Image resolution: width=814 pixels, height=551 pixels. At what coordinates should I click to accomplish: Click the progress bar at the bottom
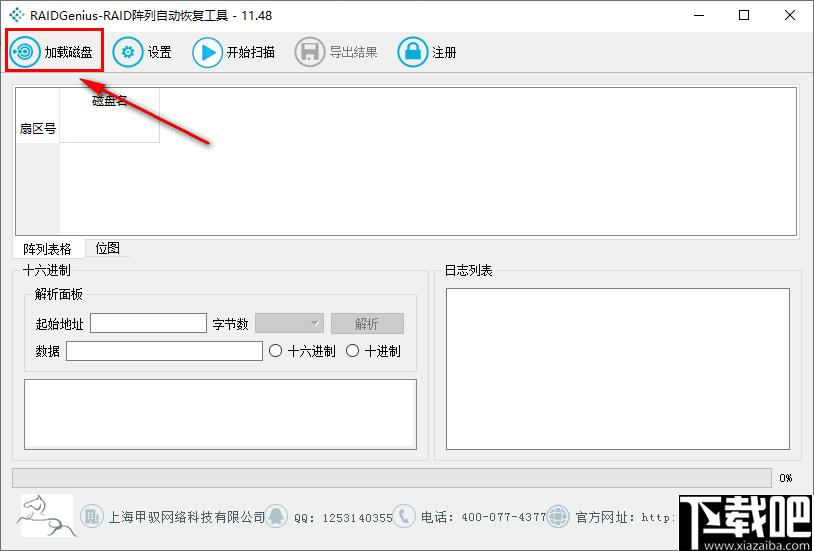(391, 478)
